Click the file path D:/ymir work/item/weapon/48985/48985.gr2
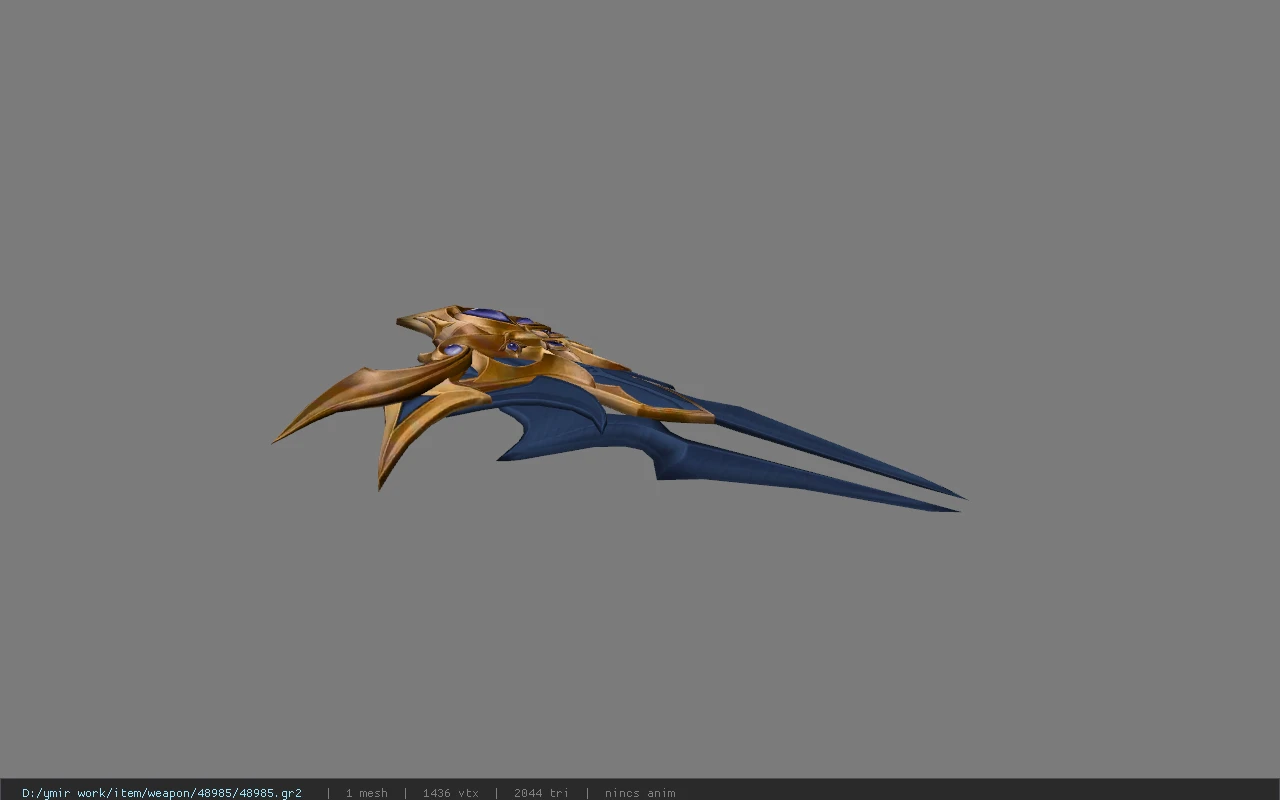Screen dimensions: 1280x800 click(162, 793)
